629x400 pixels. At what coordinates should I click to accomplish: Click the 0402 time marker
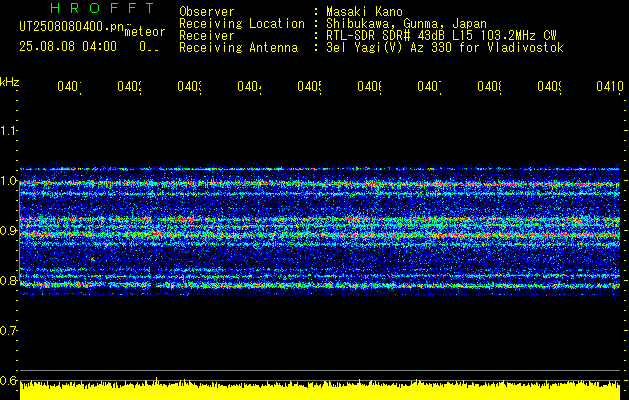point(129,86)
